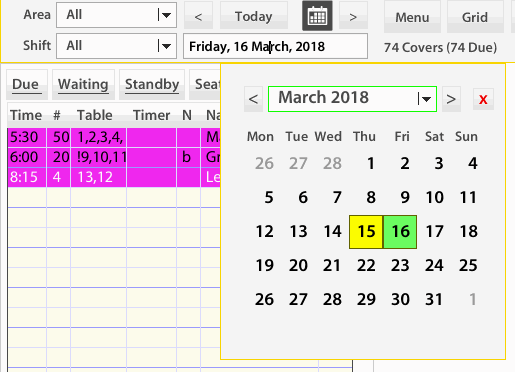Expand the March 2018 month dropdown

tap(352, 99)
